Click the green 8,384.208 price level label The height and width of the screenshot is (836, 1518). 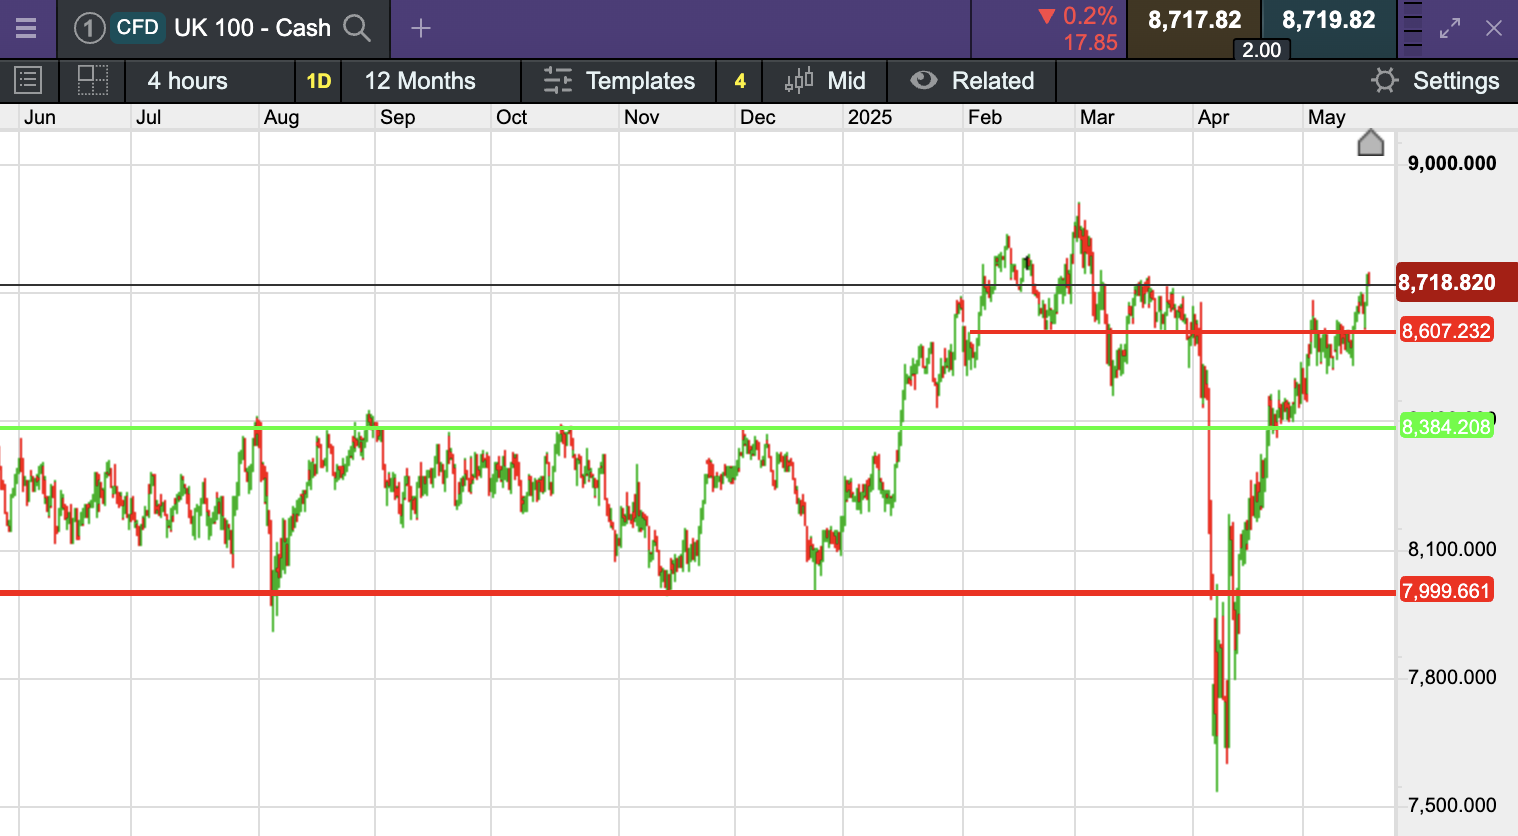tap(1446, 427)
